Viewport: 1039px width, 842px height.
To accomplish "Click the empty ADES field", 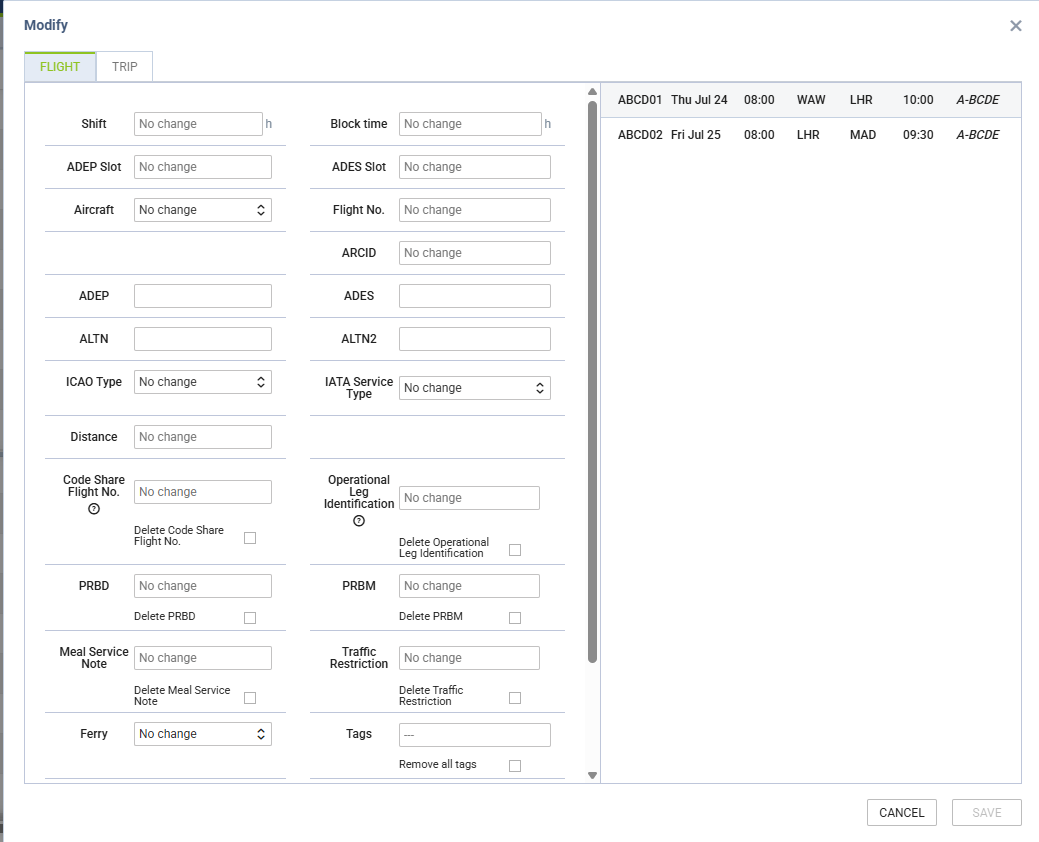I will point(474,296).
